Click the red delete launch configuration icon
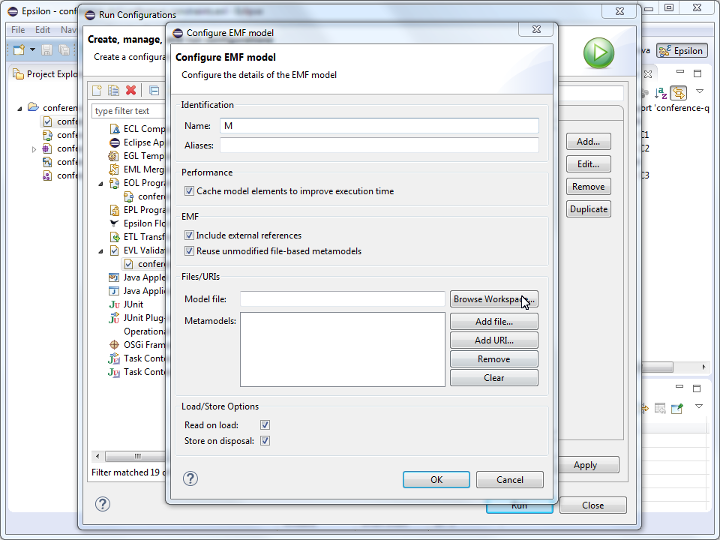 [131, 90]
